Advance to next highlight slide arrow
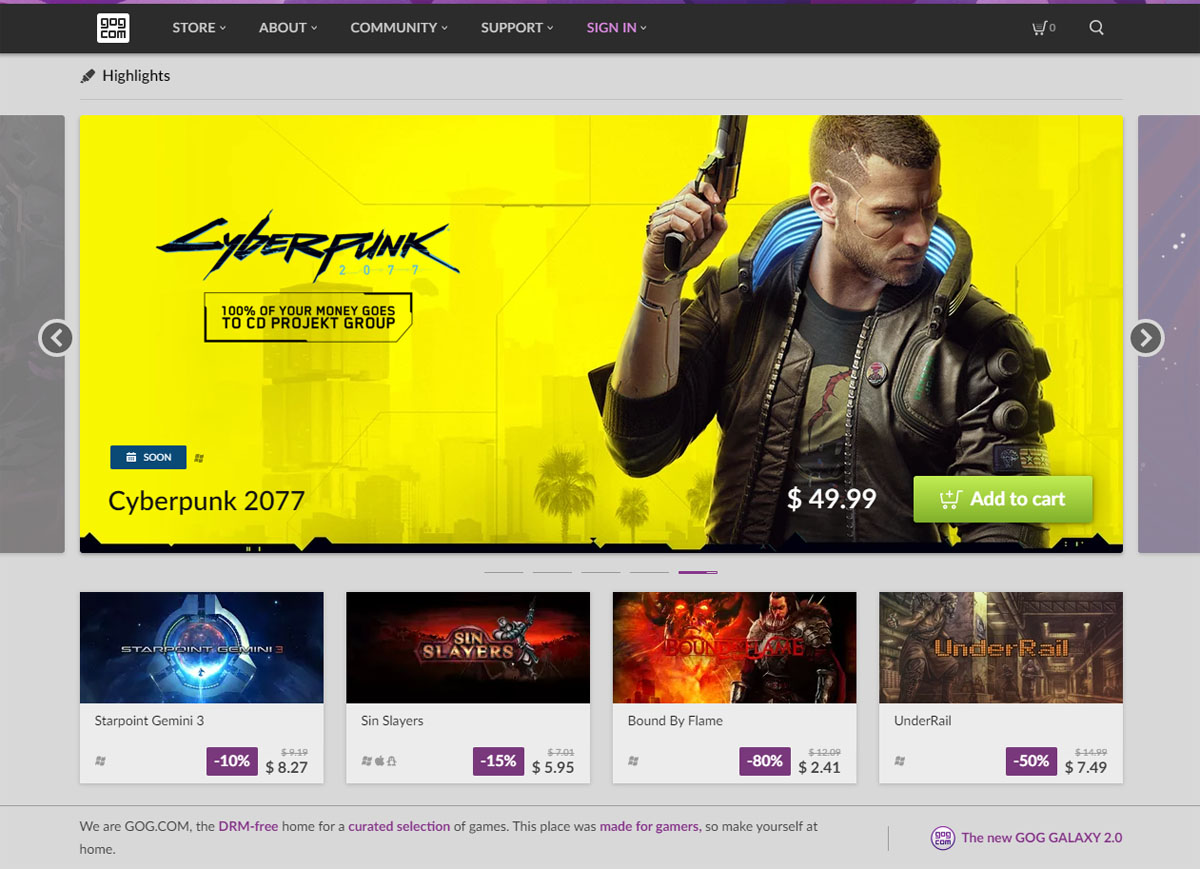Image resolution: width=1200 pixels, height=869 pixels. point(1145,338)
